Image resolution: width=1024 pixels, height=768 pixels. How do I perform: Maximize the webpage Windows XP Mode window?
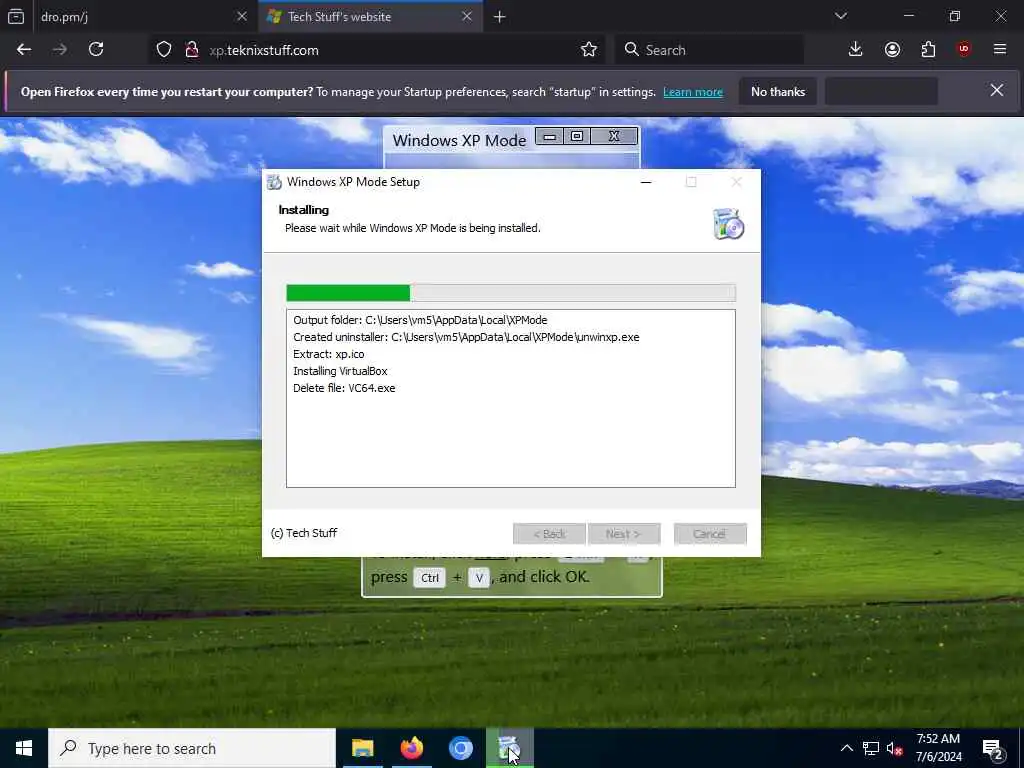coord(577,136)
